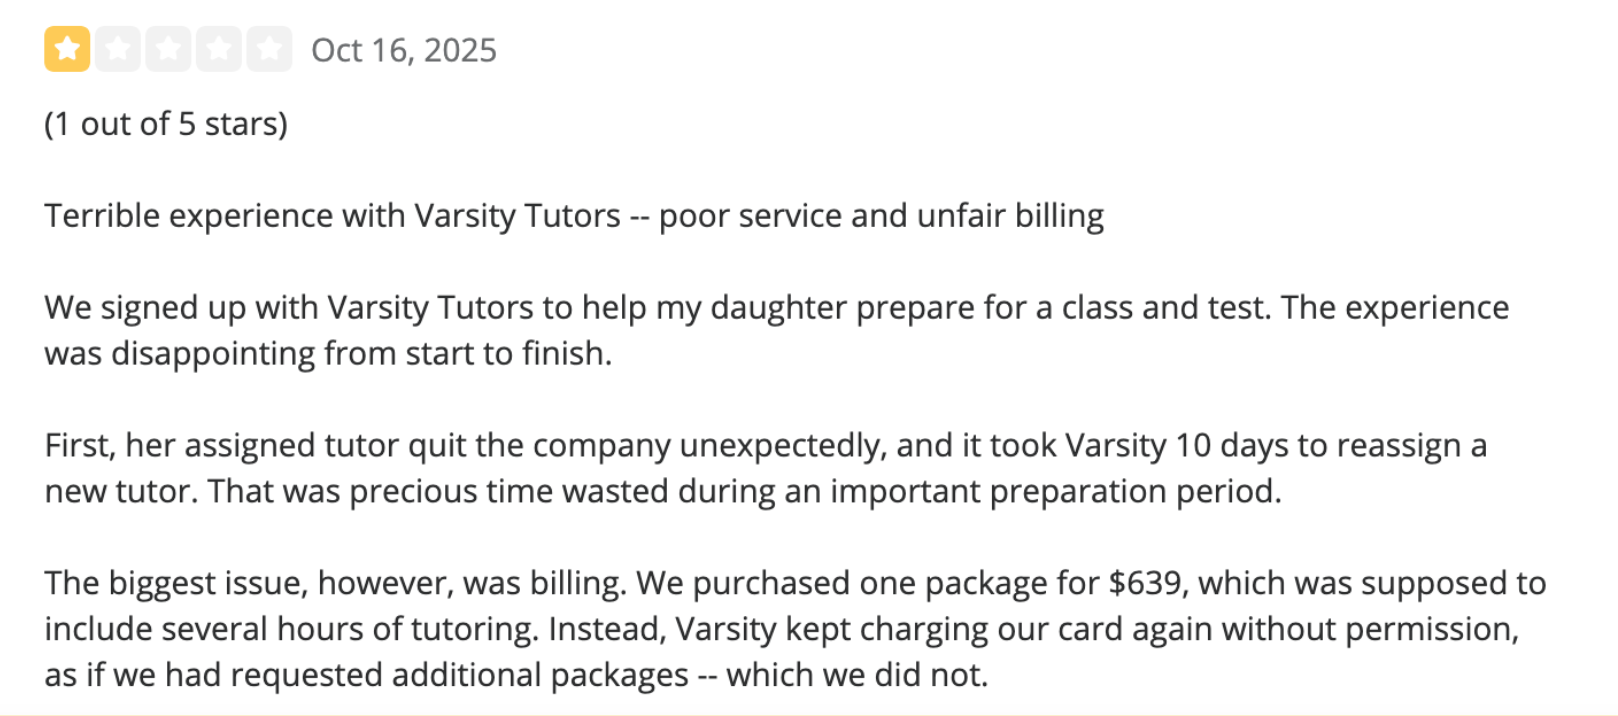Click the Varsity Tutors review headline
Screen dimensions: 1618x716
tap(573, 215)
